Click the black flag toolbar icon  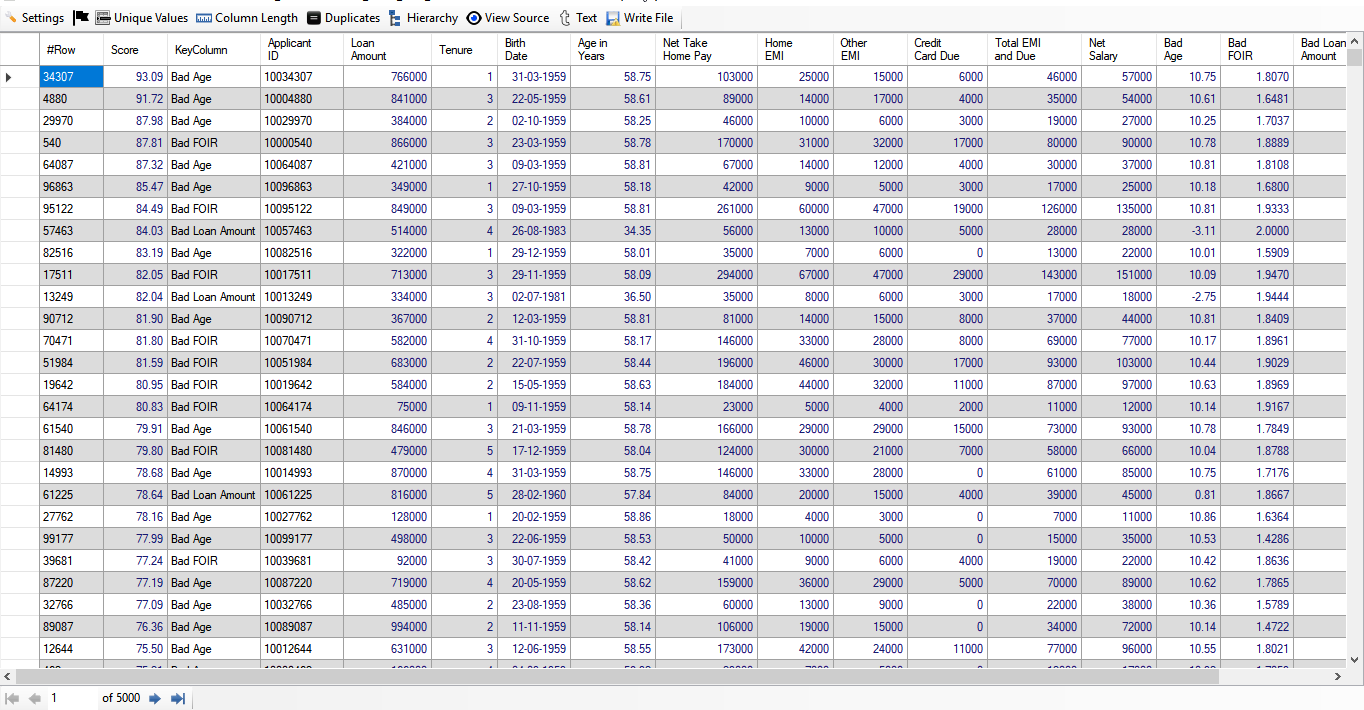82,18
